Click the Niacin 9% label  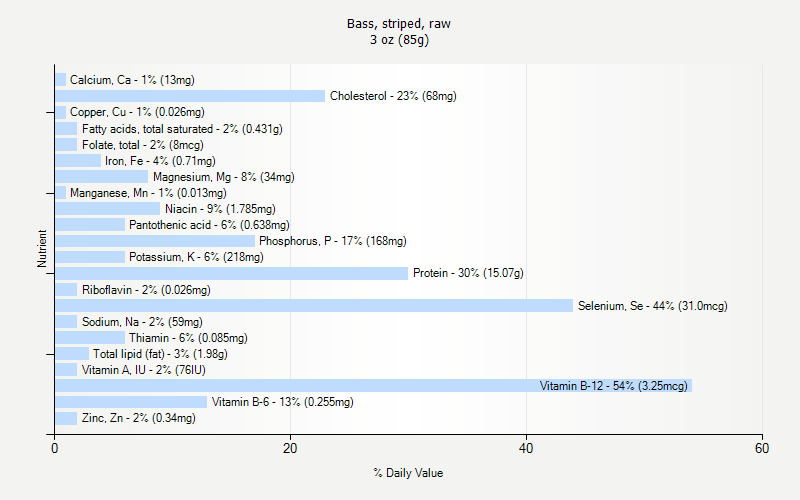(x=220, y=209)
